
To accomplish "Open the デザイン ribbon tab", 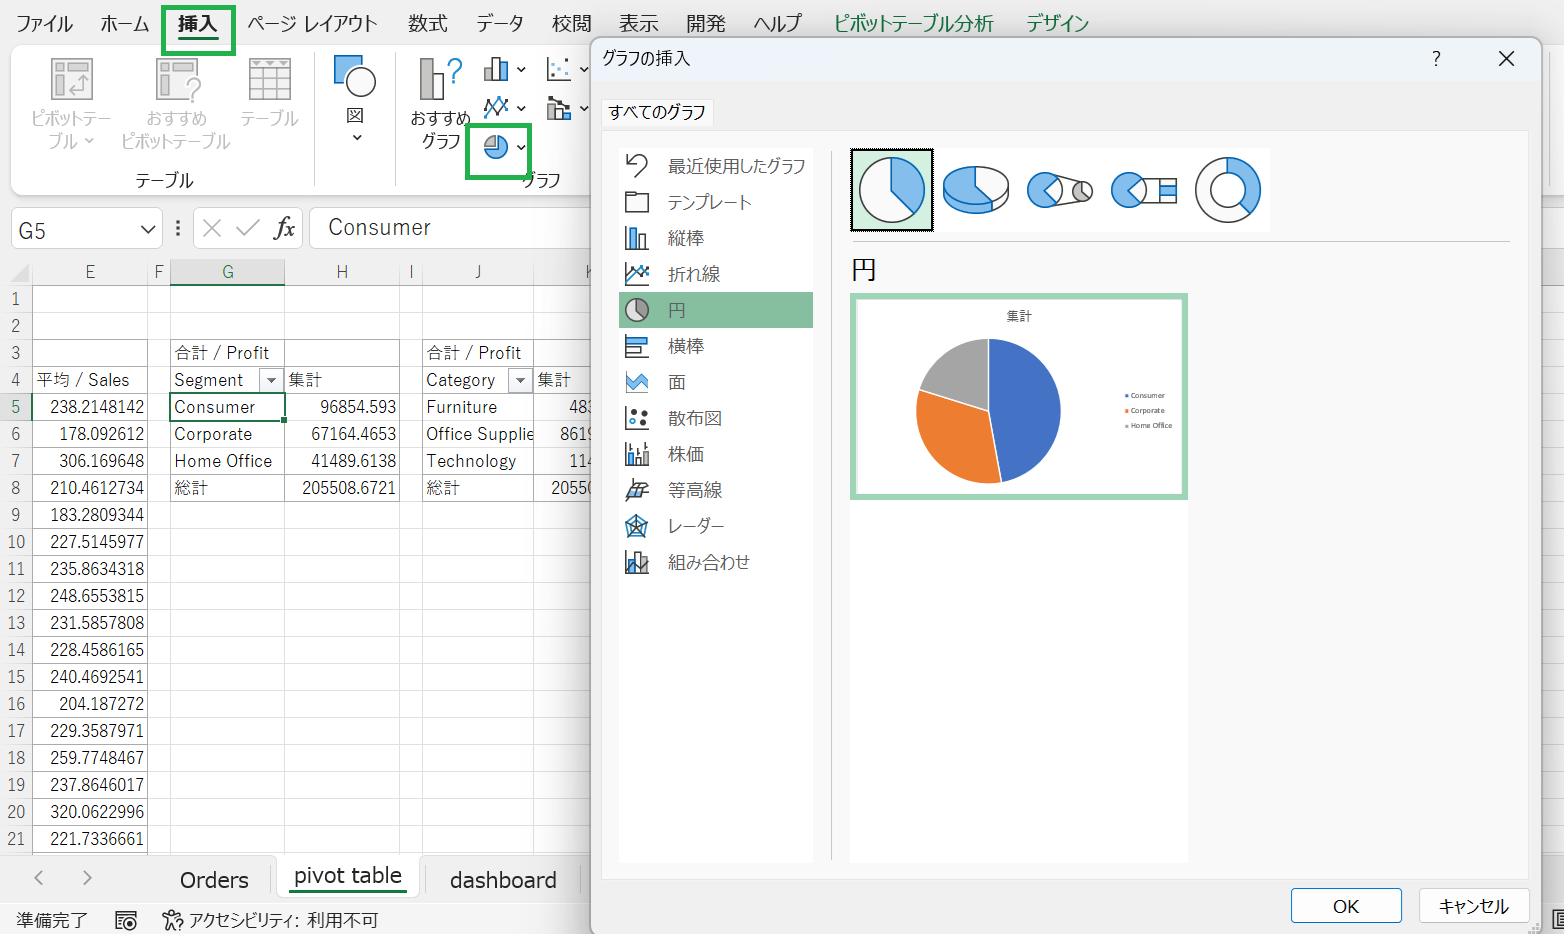I will (1058, 23).
